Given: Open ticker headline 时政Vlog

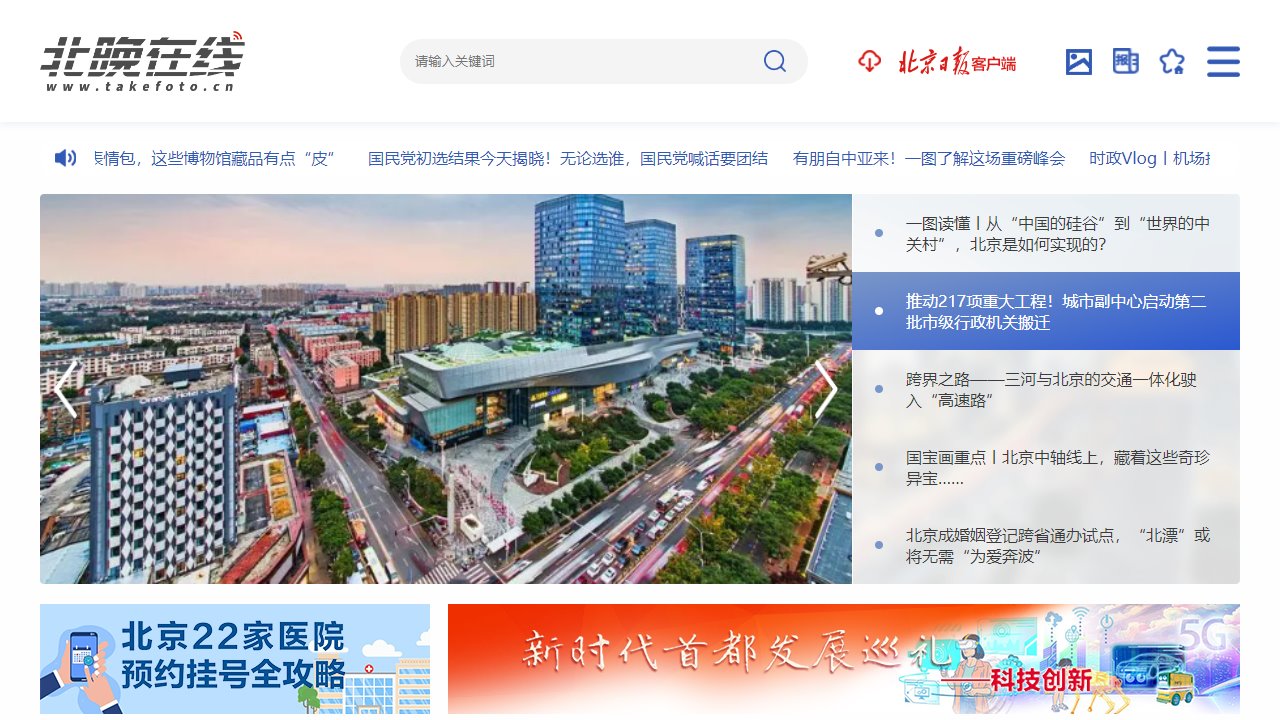Looking at the screenshot, I should click(x=1150, y=158).
